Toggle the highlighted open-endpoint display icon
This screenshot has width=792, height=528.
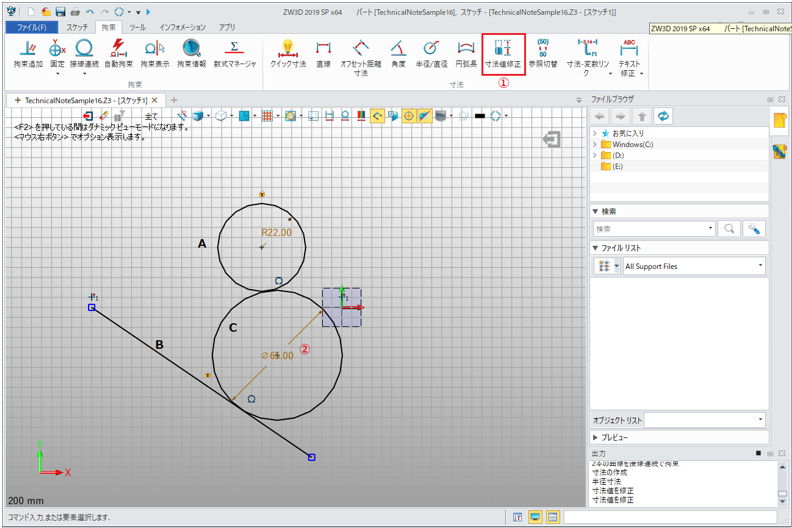[x=377, y=116]
